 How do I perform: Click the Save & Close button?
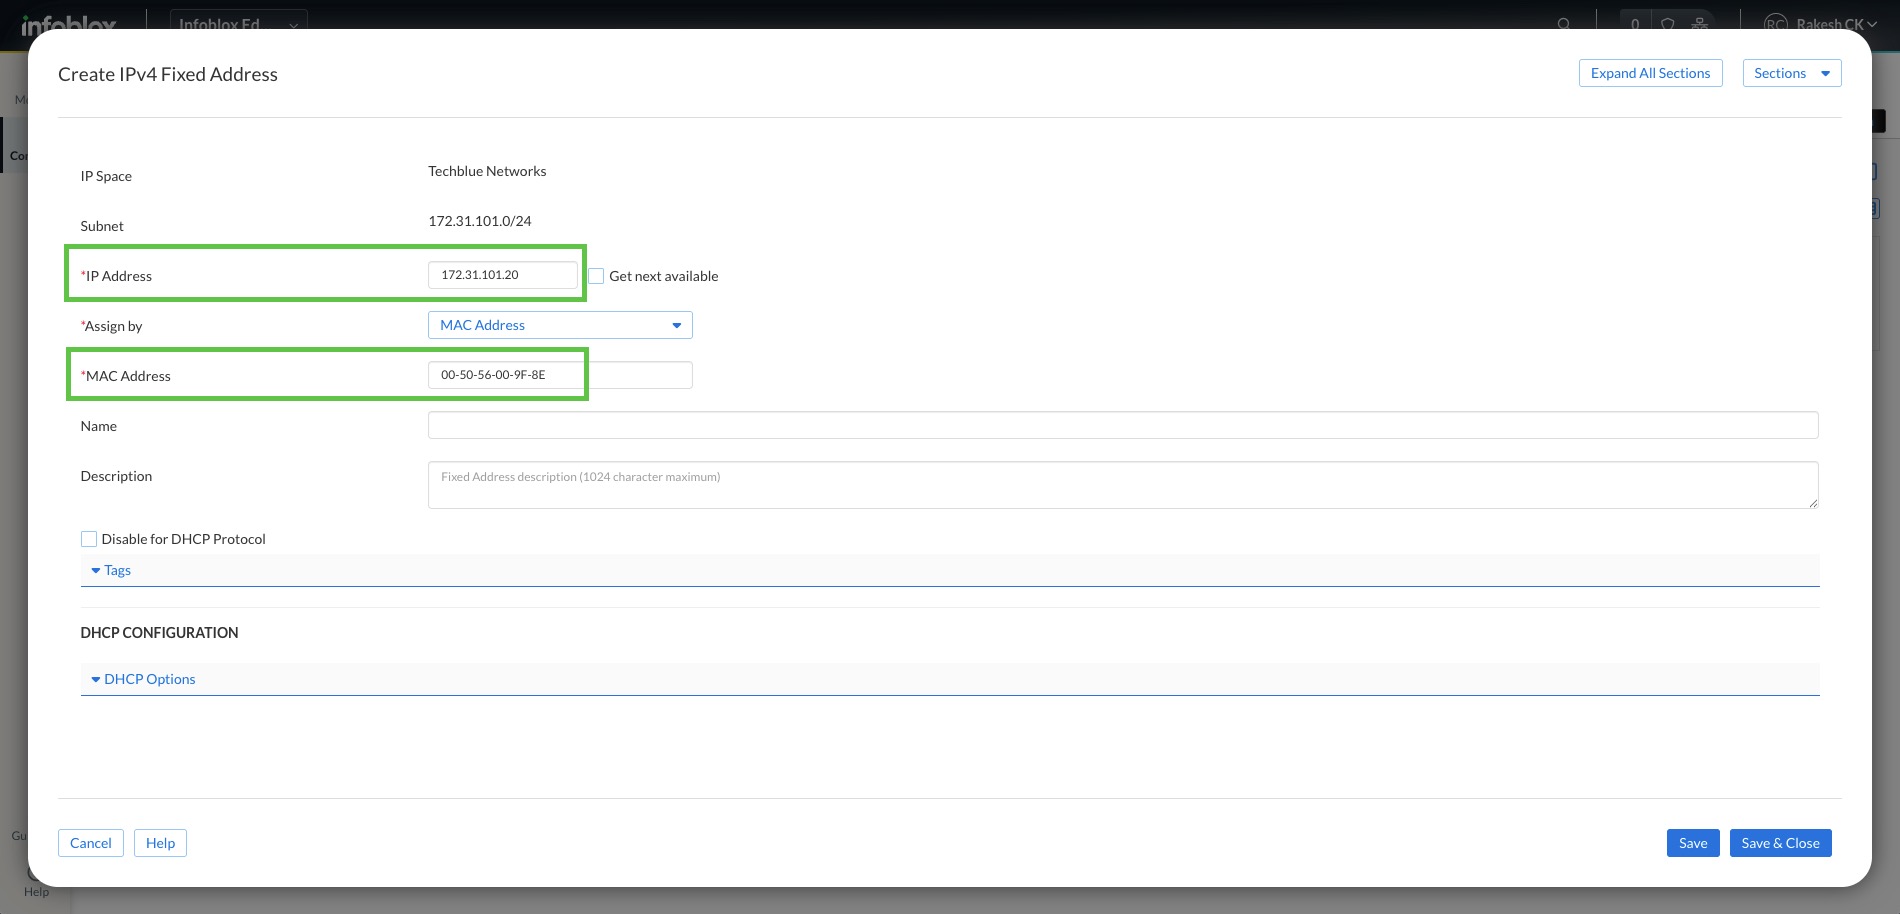(1780, 843)
